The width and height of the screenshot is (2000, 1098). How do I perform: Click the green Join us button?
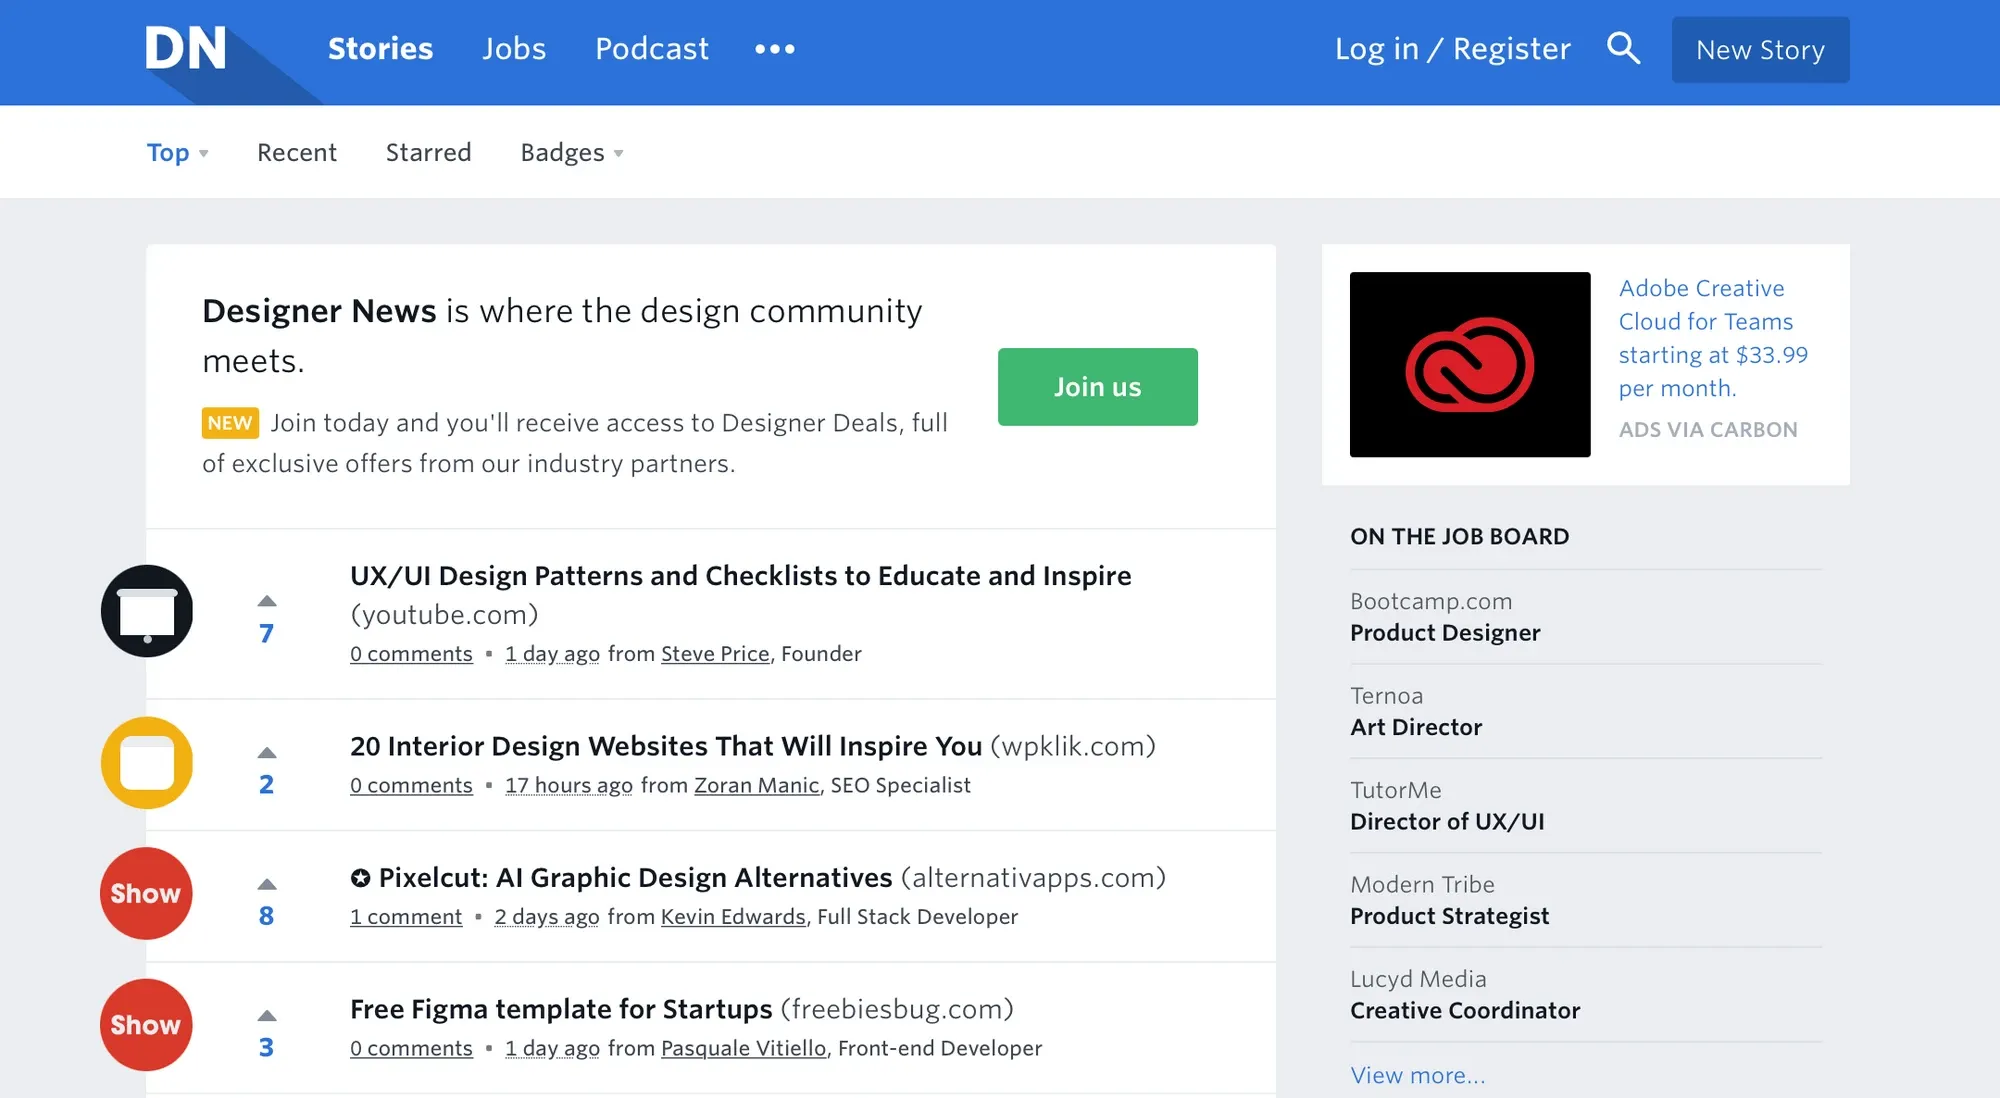1097,387
